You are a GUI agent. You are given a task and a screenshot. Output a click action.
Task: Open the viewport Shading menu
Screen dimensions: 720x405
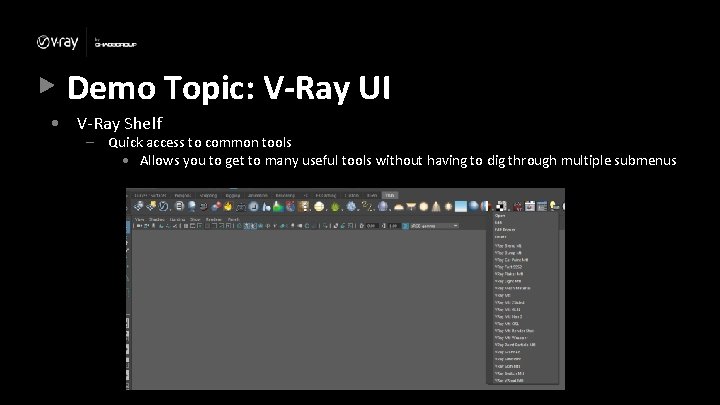tap(156, 219)
